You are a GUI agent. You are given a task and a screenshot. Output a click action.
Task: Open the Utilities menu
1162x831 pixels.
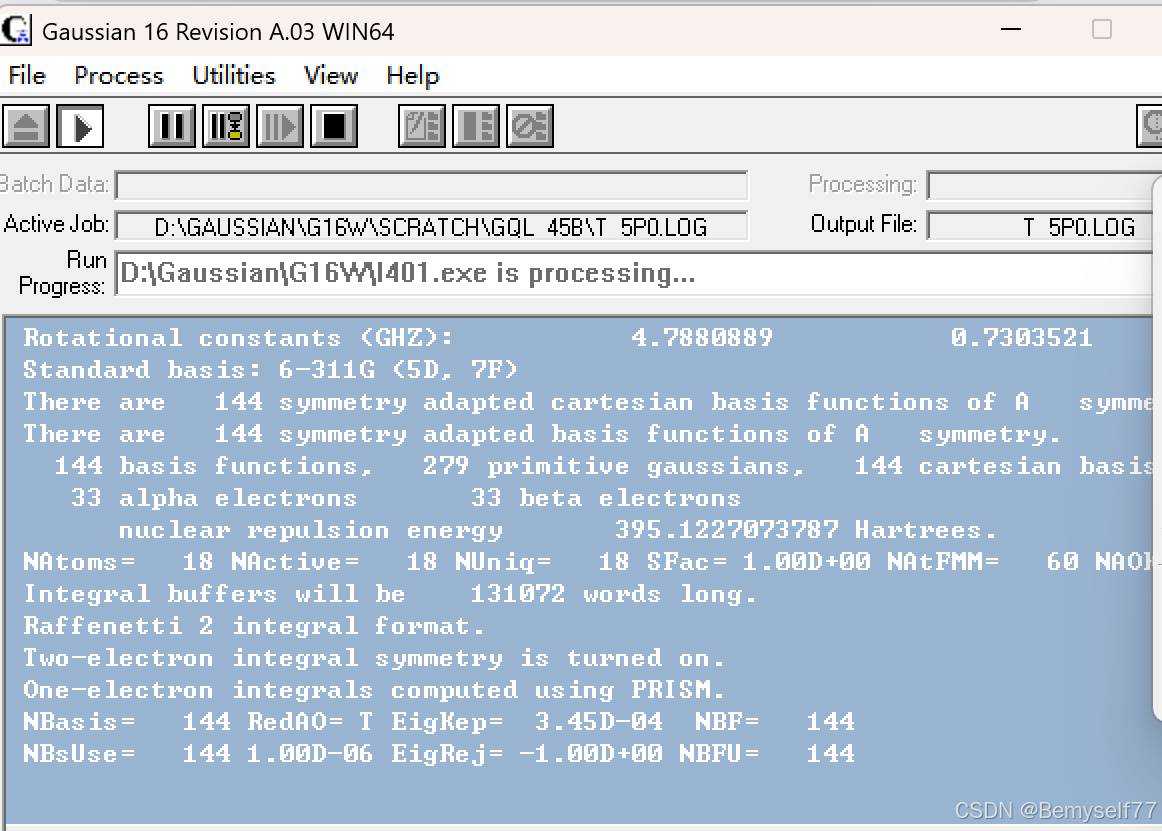coord(233,76)
